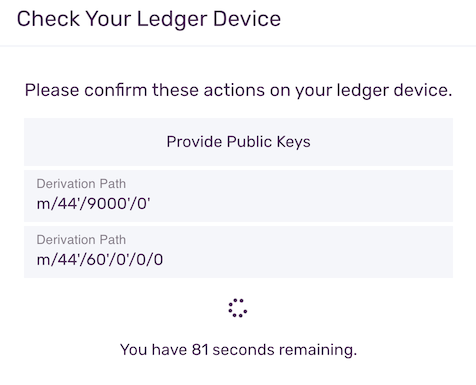476x385 pixels.
Task: Click the 9000' segment of the first path
Action: coord(107,203)
